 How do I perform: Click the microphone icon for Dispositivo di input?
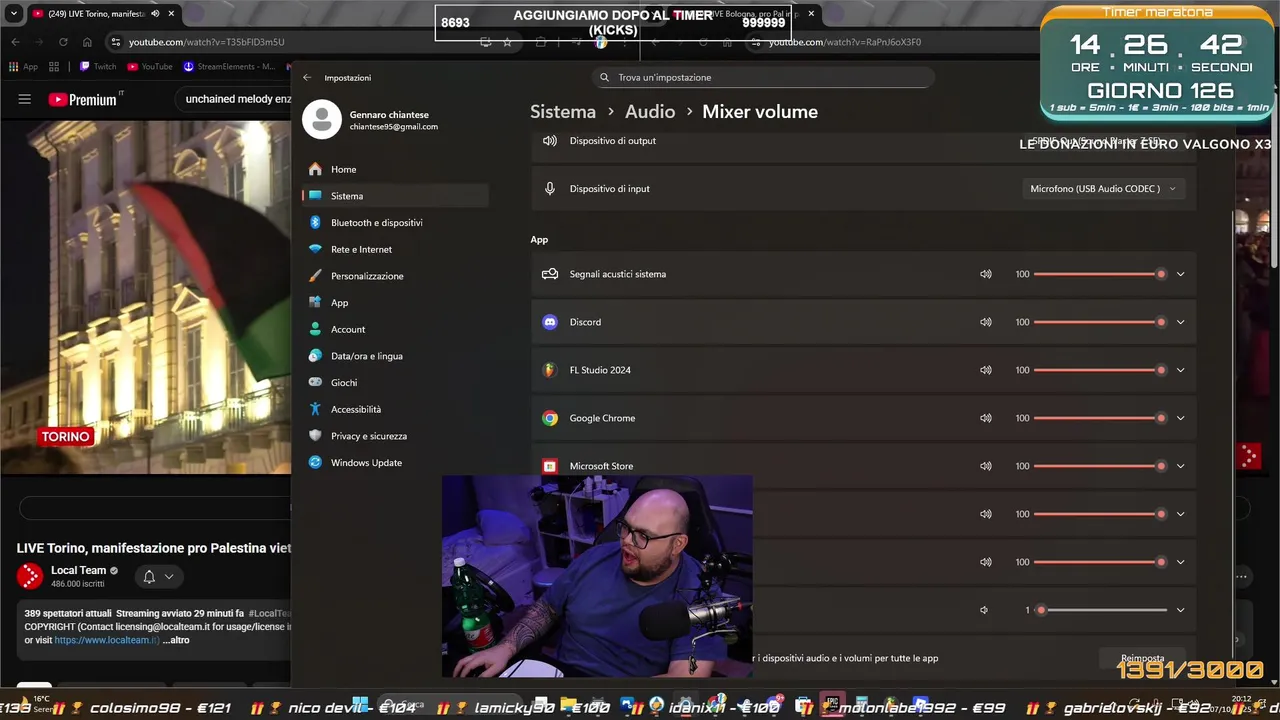pyautogui.click(x=549, y=188)
